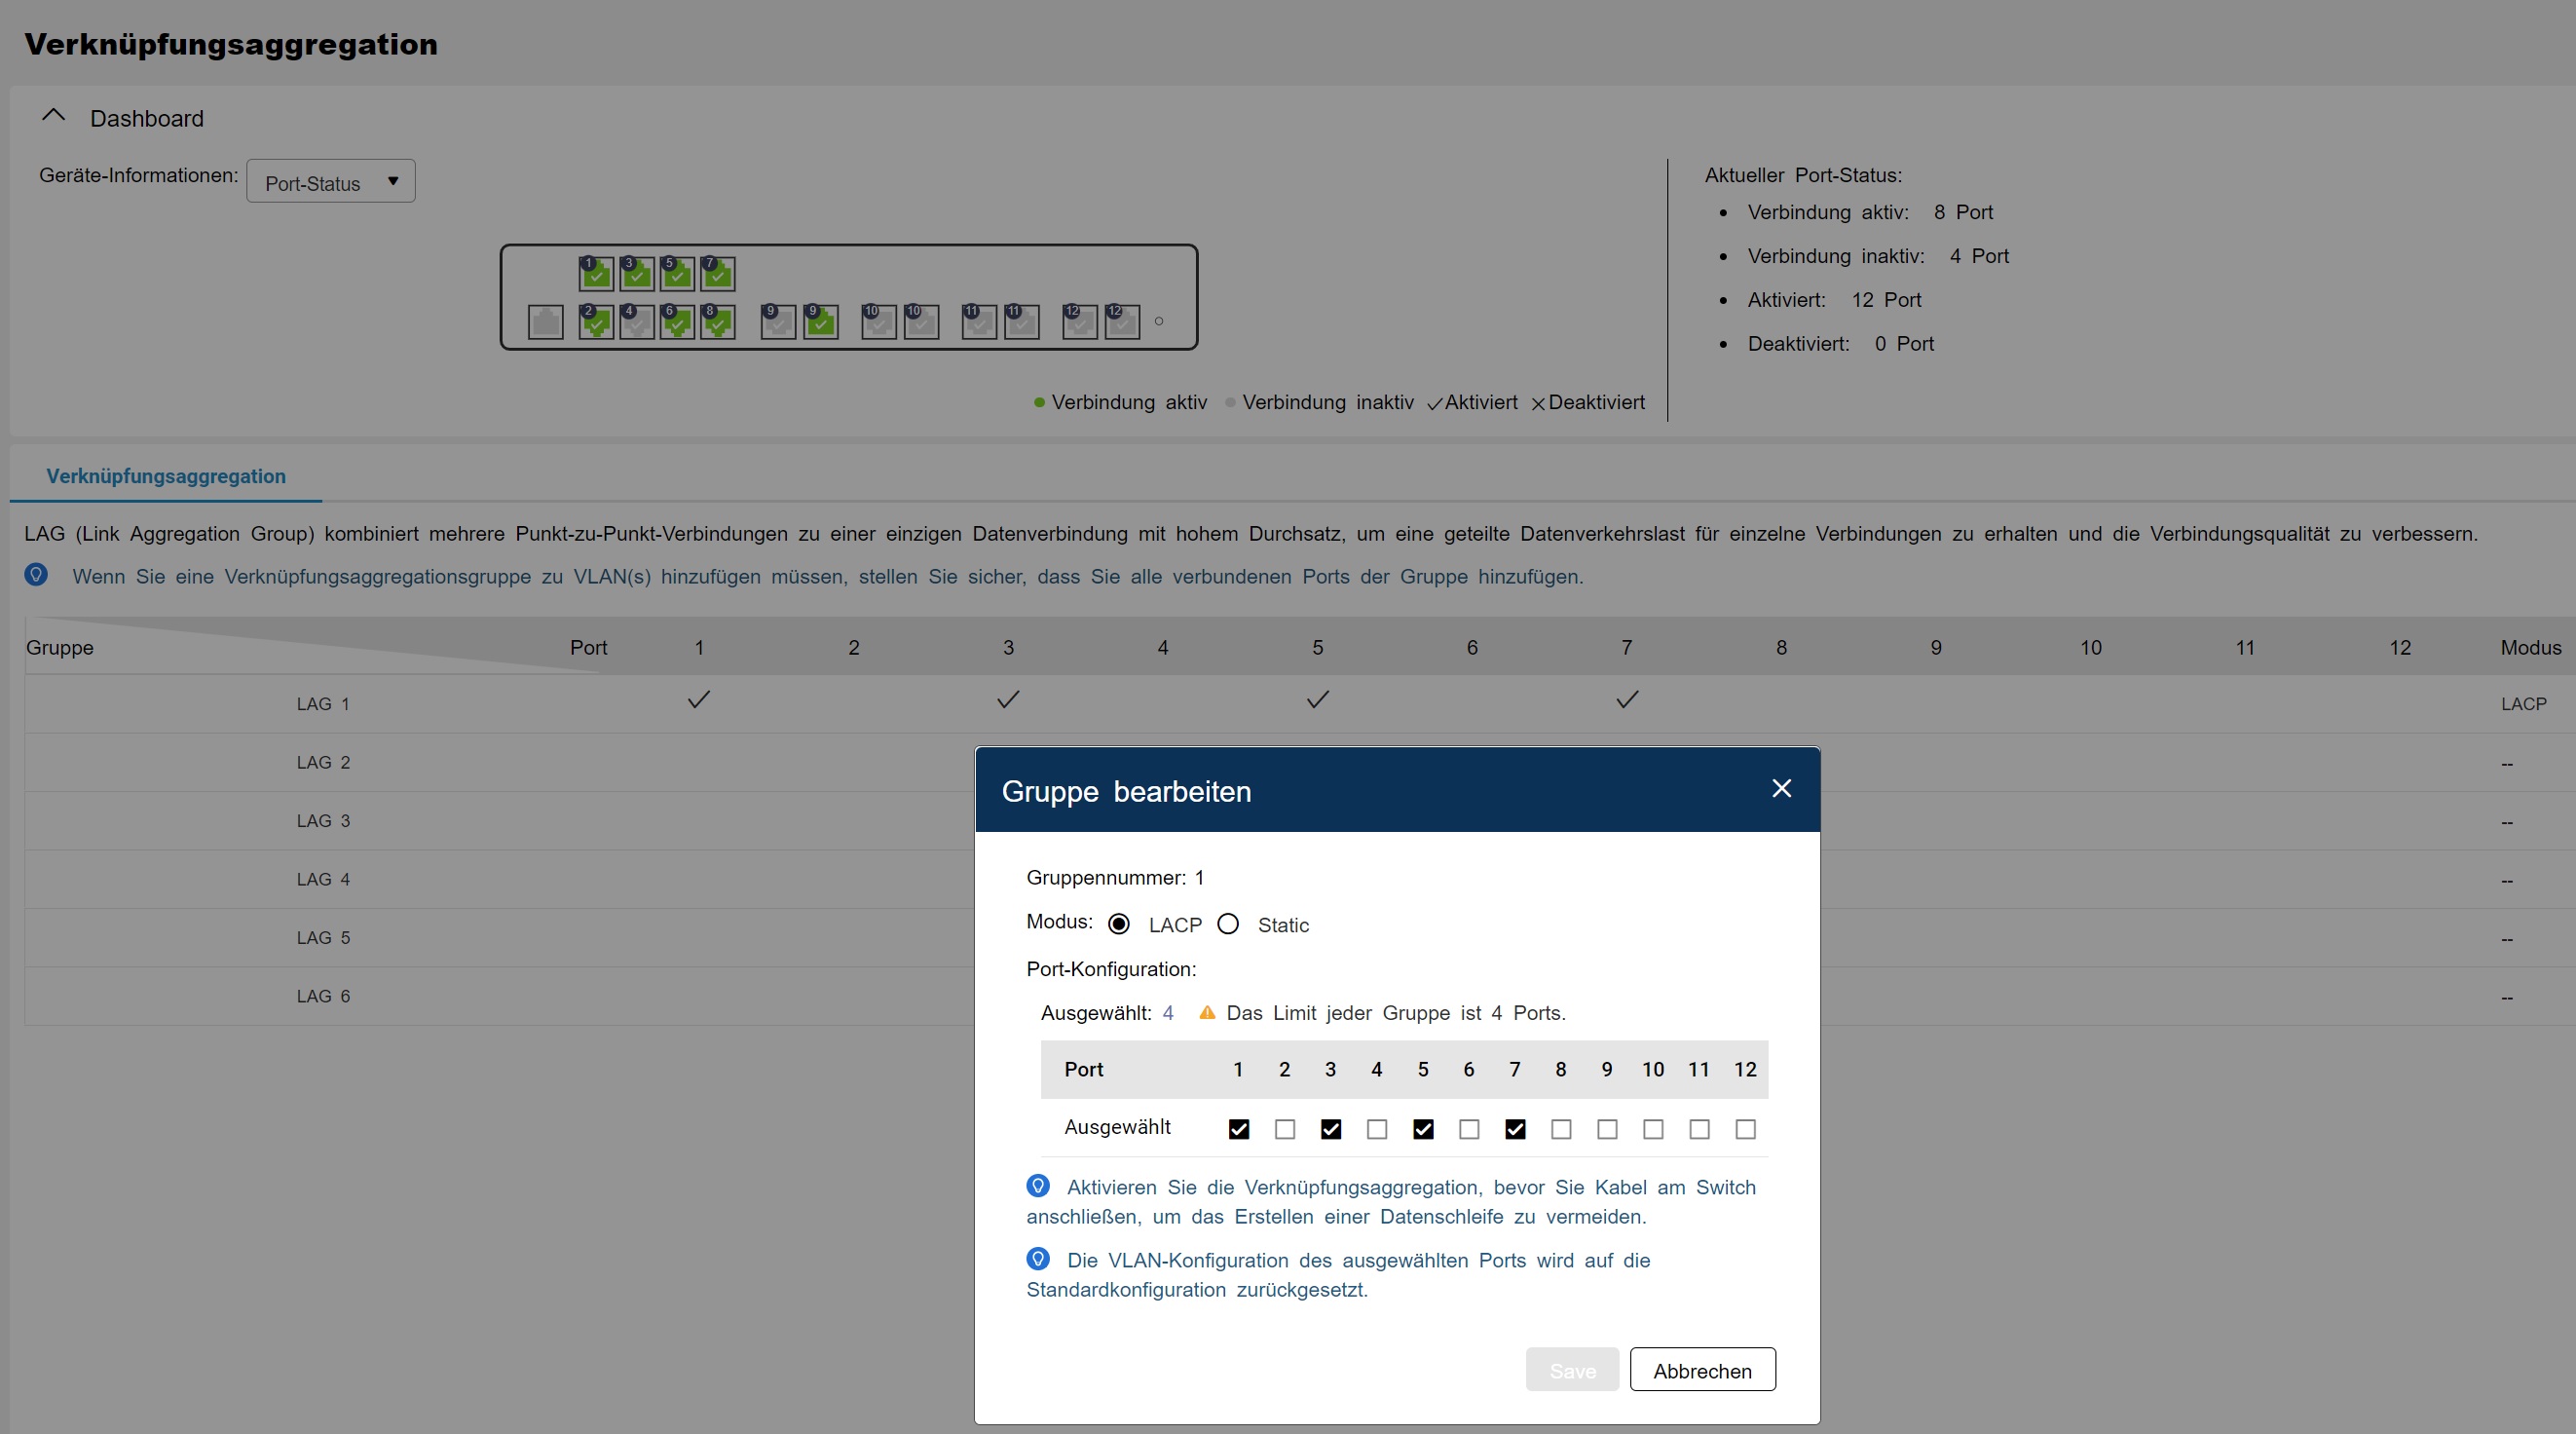Viewport: 2576px width, 1434px height.
Task: Select the LACP mode radio button
Action: (1119, 924)
